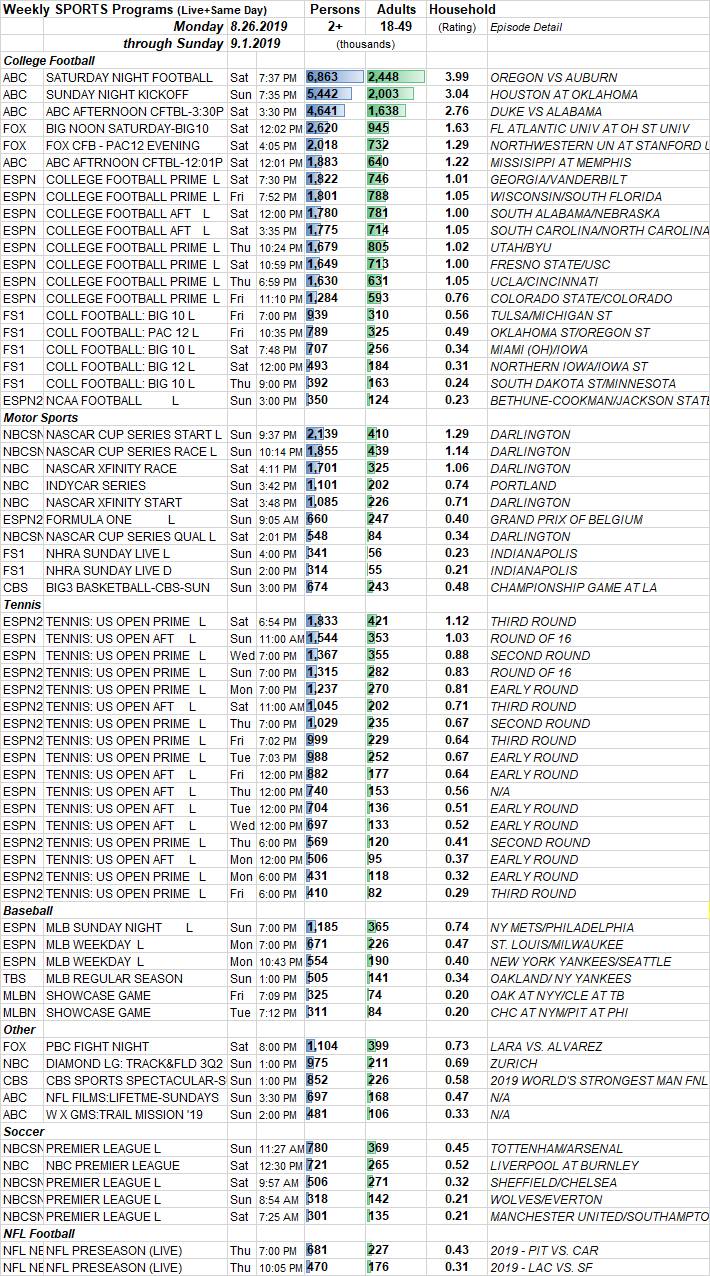Select the 'MIAMI (OH)/IOWA' cell

point(539,349)
